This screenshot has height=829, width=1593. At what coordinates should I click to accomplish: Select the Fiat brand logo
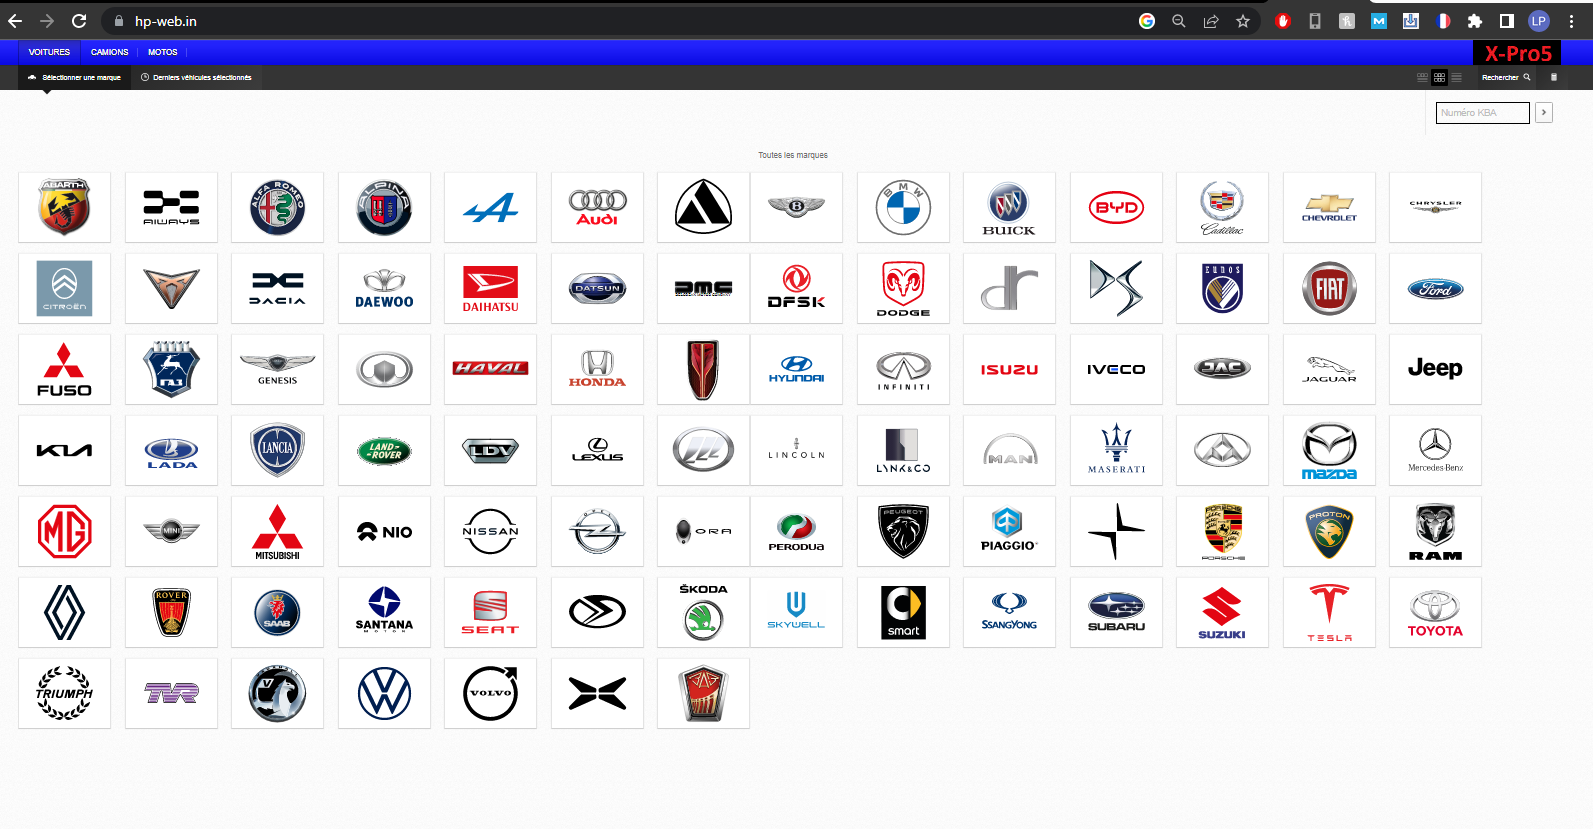click(1329, 288)
